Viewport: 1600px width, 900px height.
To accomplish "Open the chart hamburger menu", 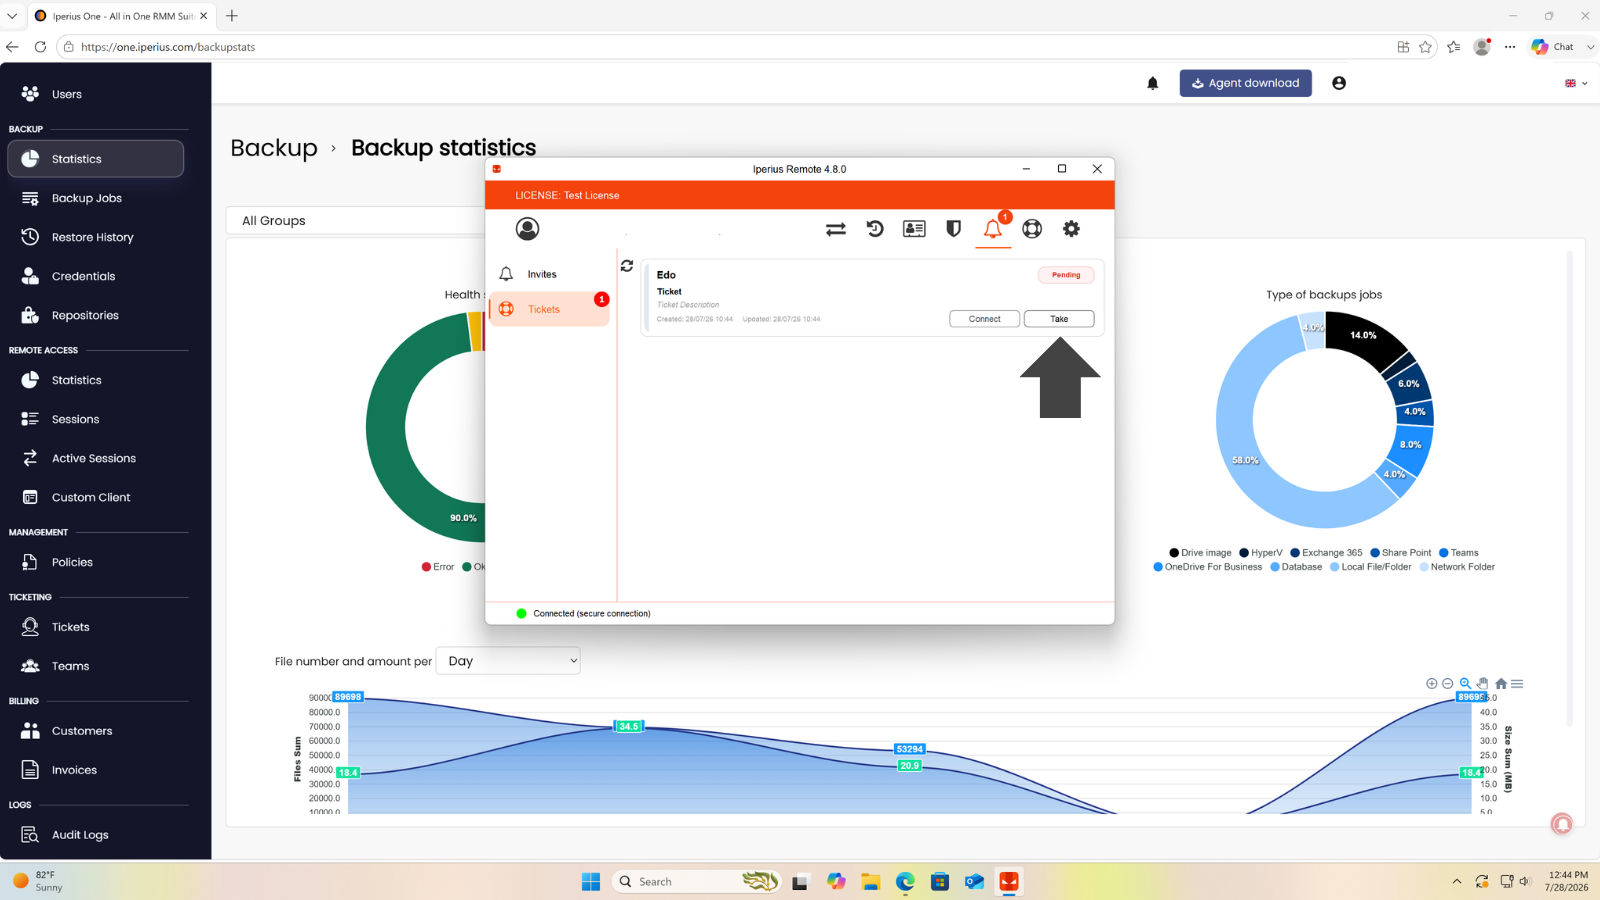I will pos(1517,684).
